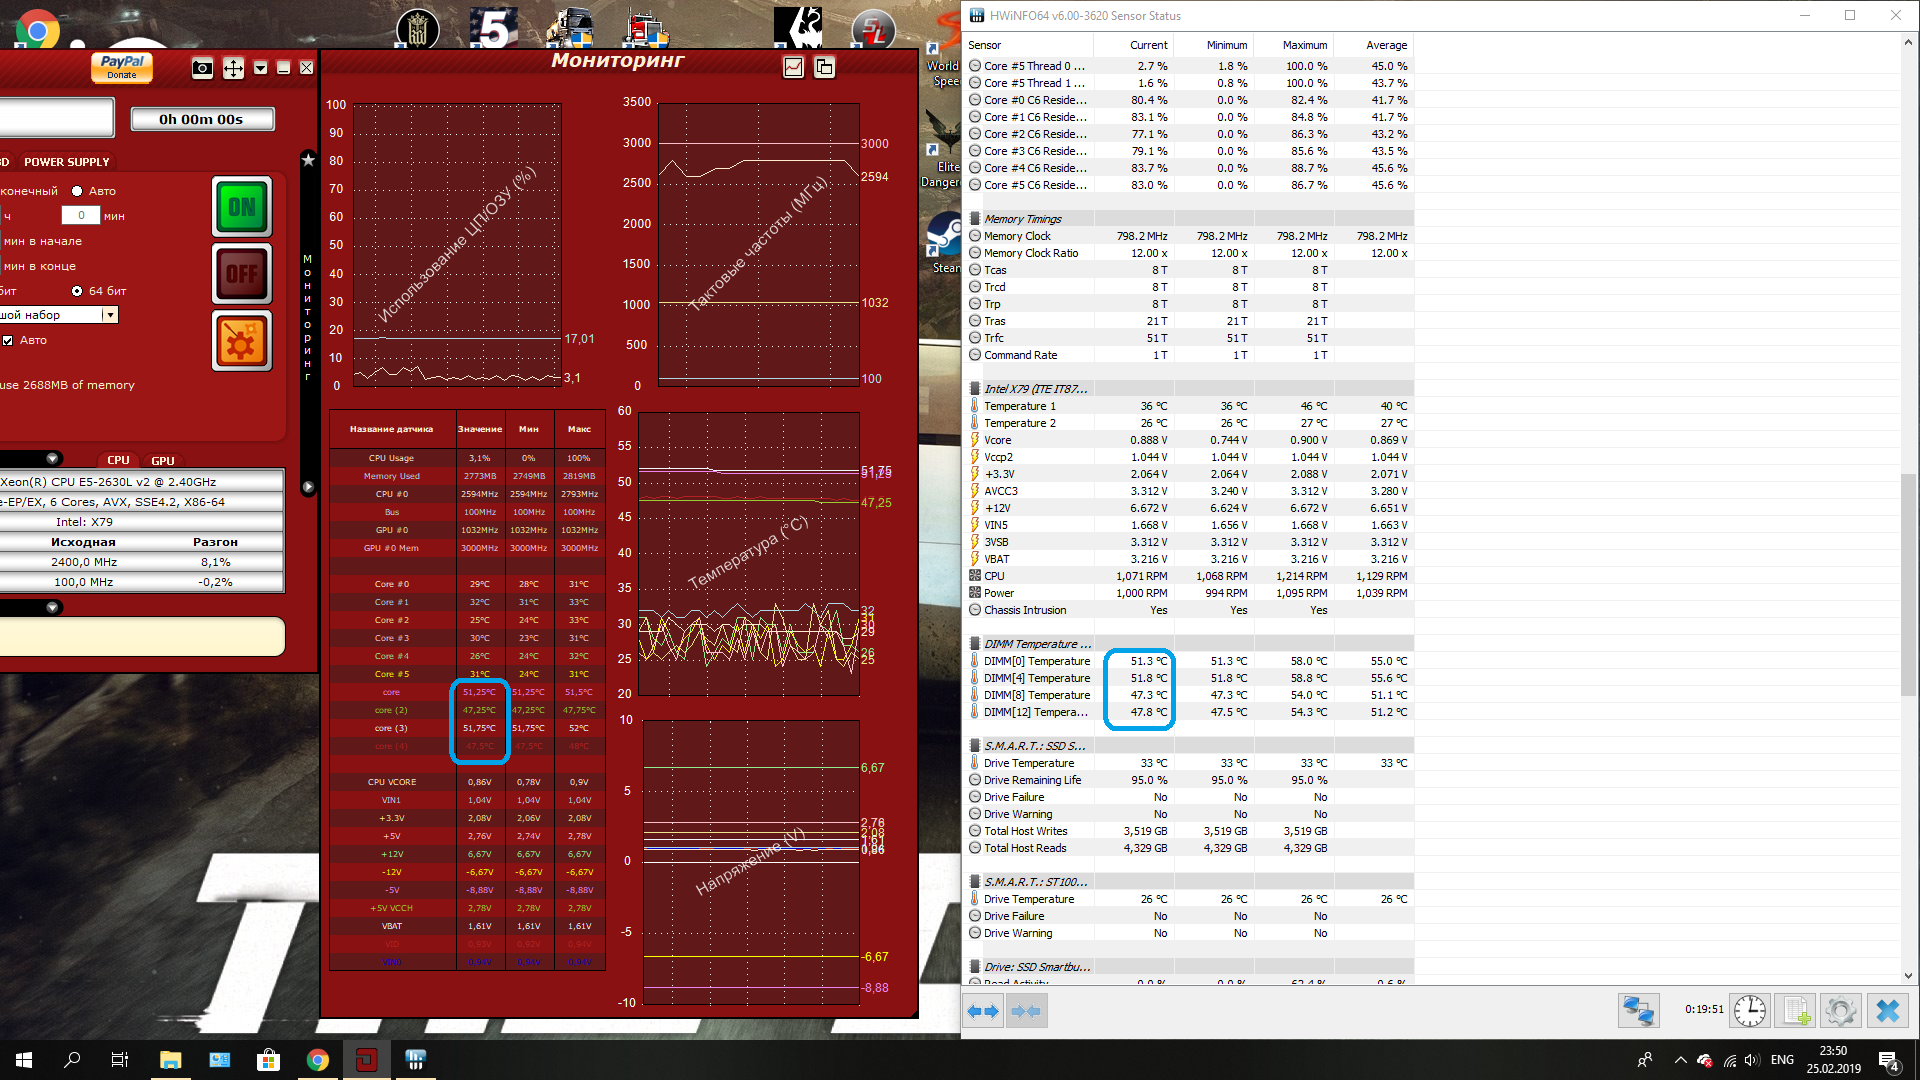
Task: Select the 64 бит radio option
Action: tap(77, 291)
